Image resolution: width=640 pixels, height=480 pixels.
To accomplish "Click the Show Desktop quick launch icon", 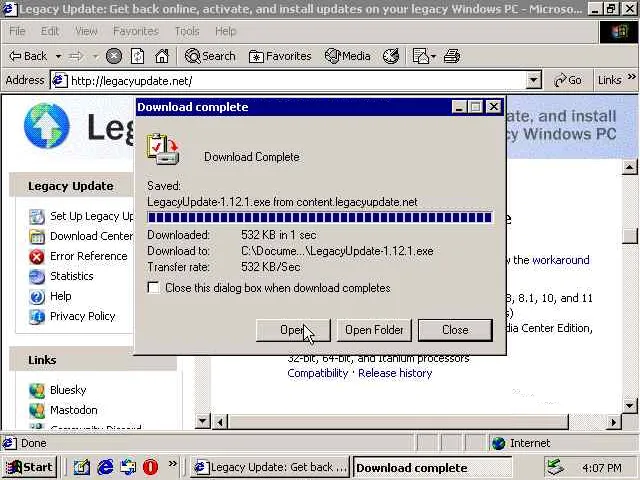I will pyautogui.click(x=82, y=467).
